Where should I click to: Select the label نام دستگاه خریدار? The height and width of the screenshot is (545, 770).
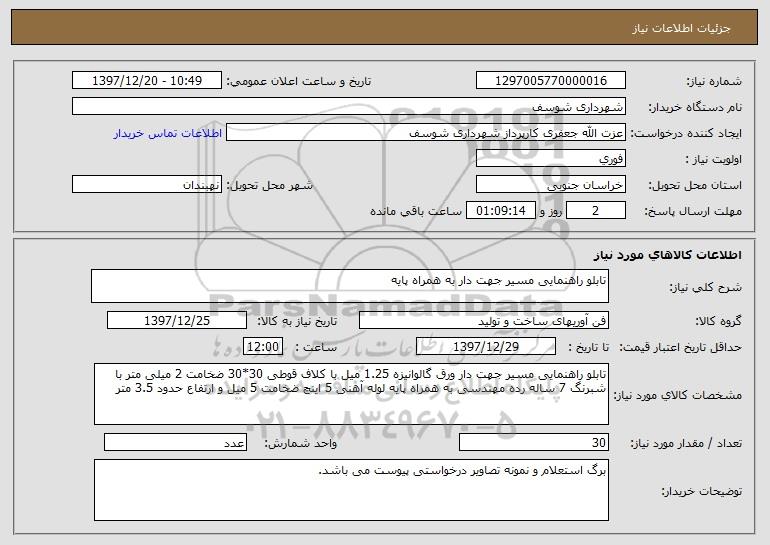click(x=695, y=108)
